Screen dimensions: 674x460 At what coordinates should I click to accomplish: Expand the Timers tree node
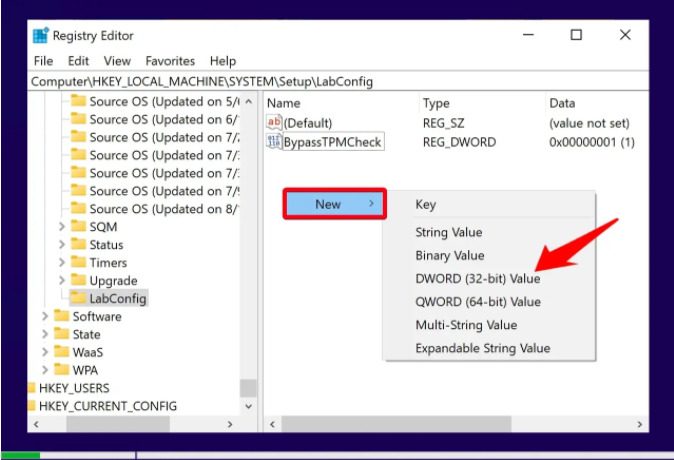(x=61, y=263)
